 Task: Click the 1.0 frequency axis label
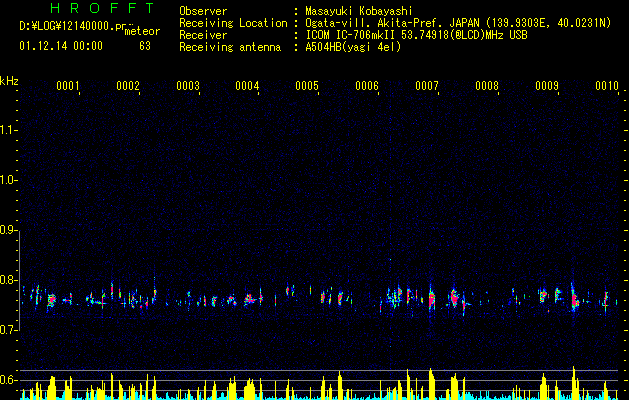(7, 180)
